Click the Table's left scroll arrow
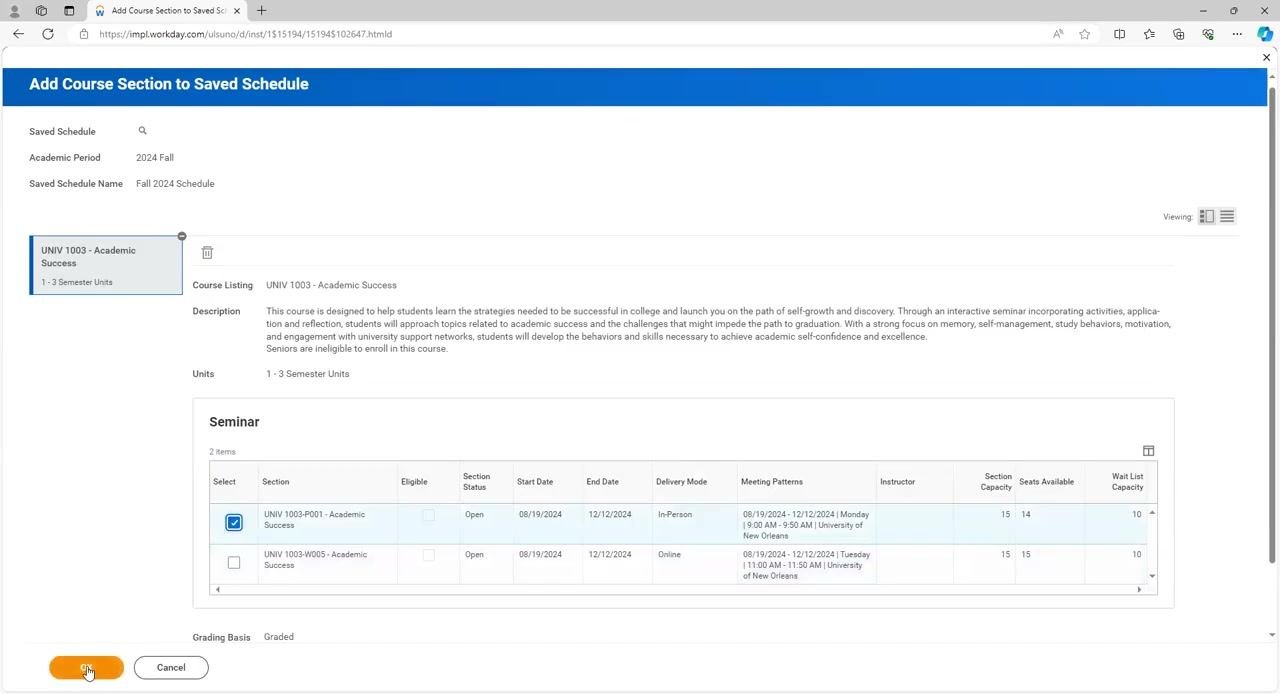 tap(218, 589)
